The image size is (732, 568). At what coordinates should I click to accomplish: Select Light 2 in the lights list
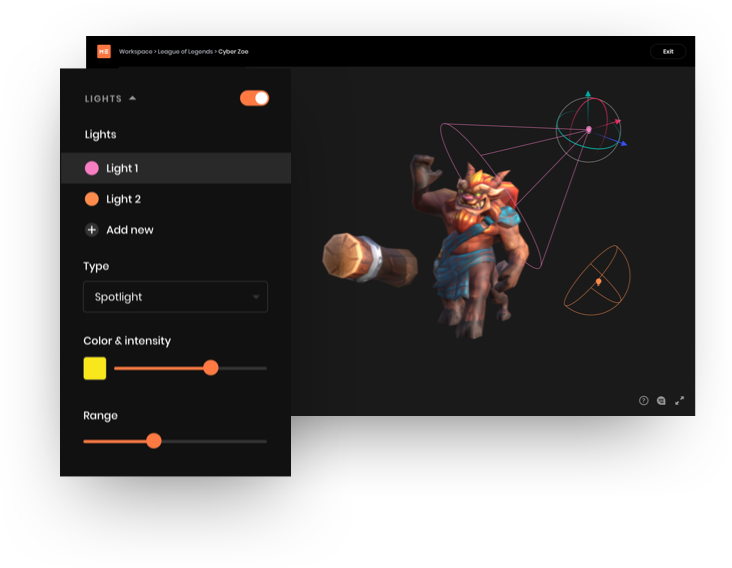tap(176, 199)
